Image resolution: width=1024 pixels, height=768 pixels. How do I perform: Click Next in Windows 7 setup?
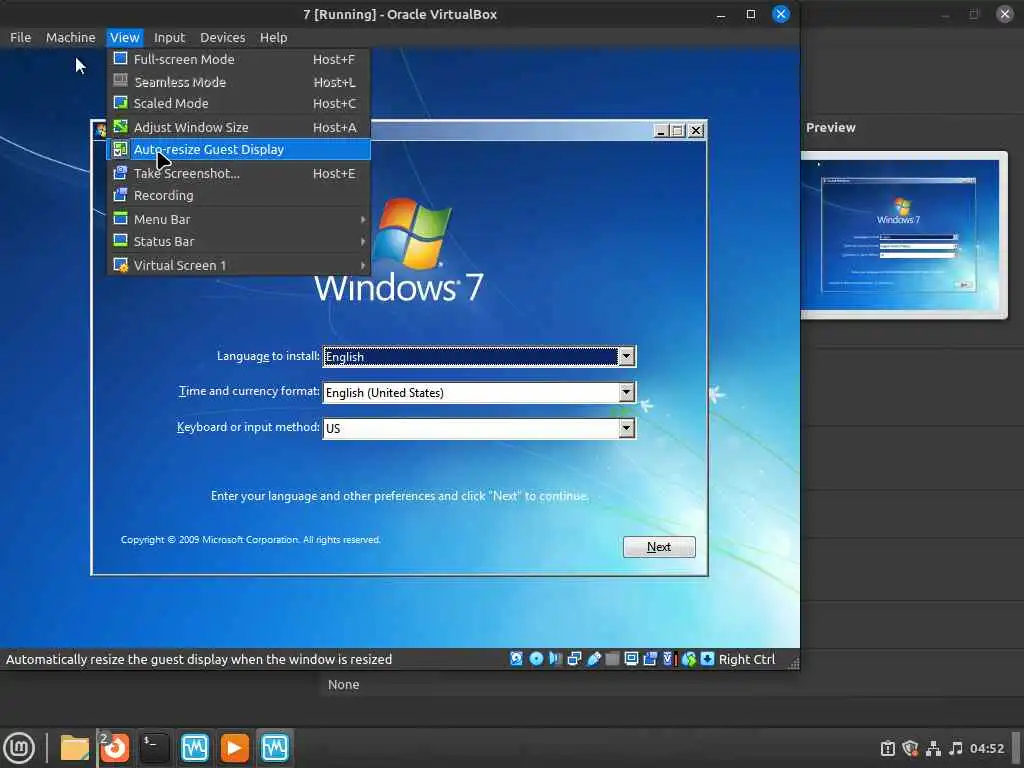point(659,547)
